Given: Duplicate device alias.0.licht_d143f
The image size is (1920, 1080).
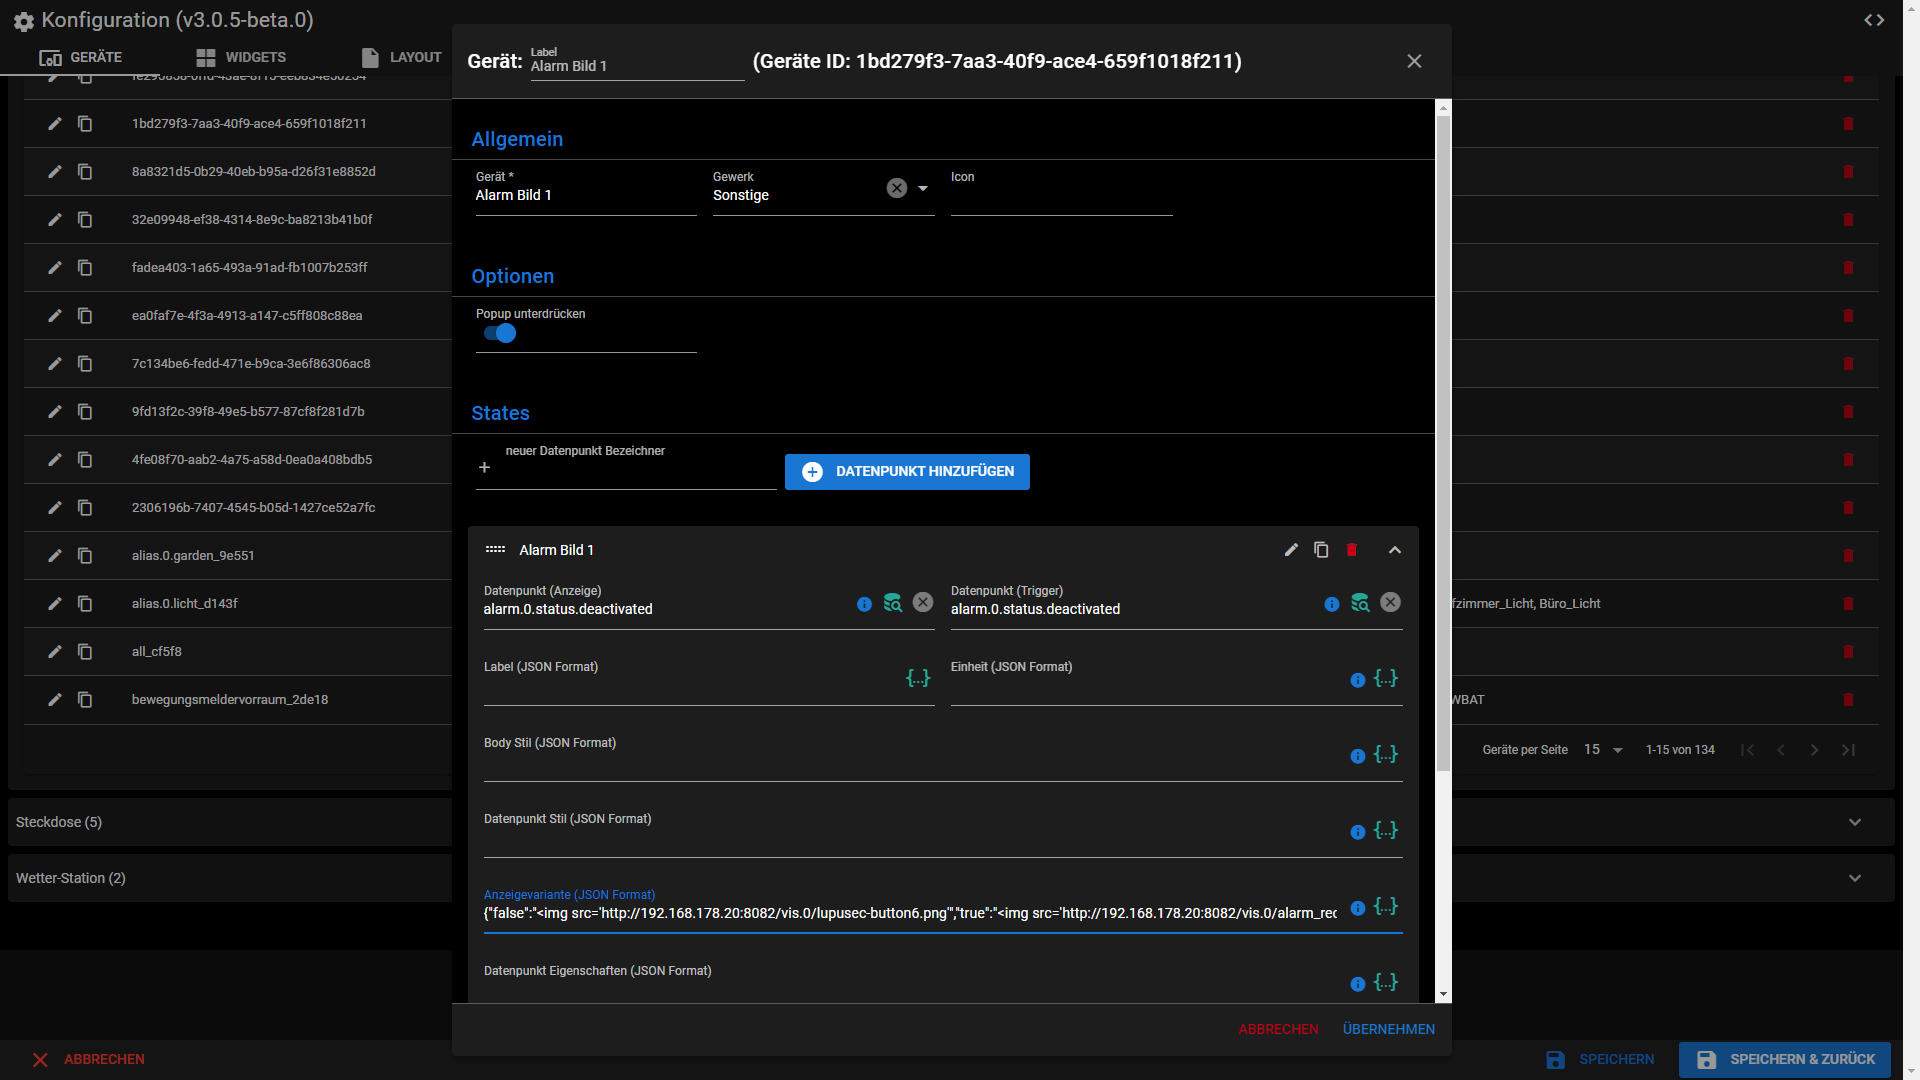Looking at the screenshot, I should (85, 604).
